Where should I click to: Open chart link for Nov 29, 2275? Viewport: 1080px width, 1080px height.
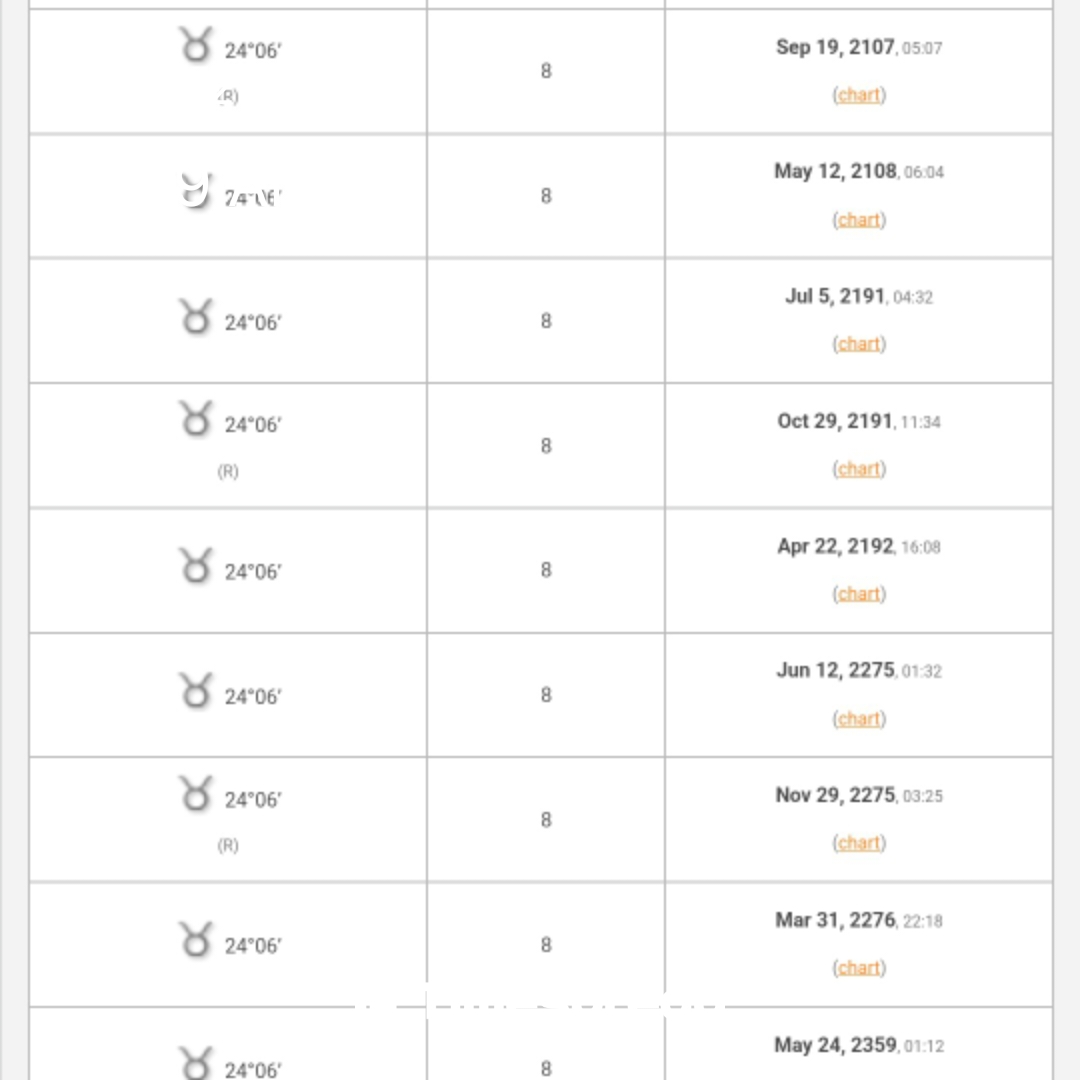[x=859, y=843]
